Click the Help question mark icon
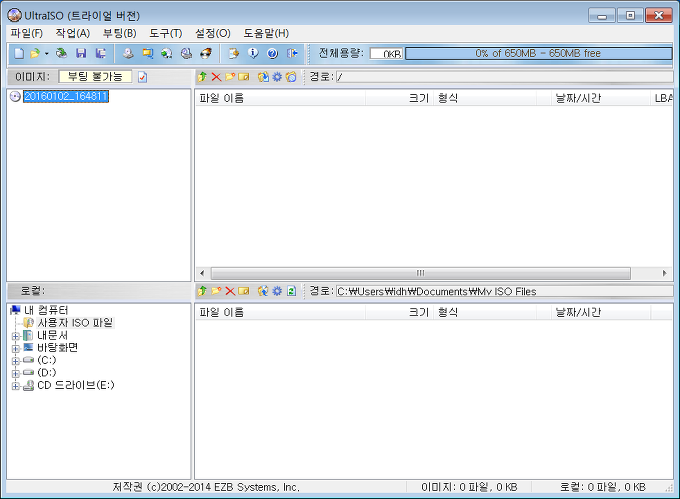The image size is (680, 499). (x=272, y=53)
